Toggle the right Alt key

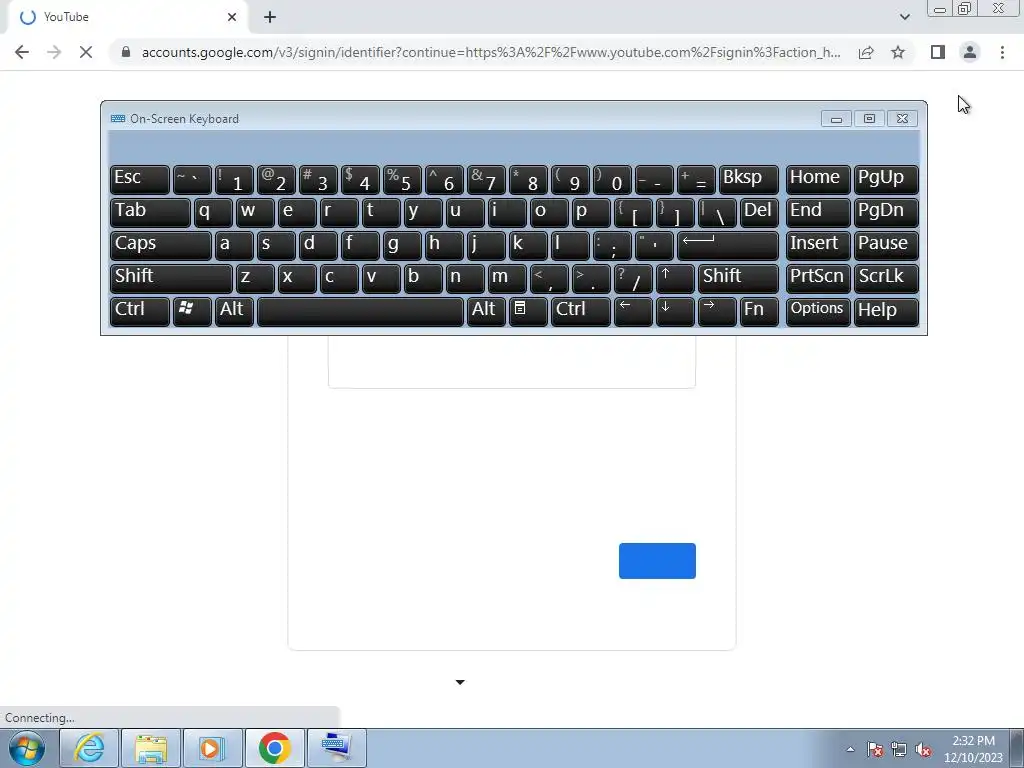click(487, 311)
